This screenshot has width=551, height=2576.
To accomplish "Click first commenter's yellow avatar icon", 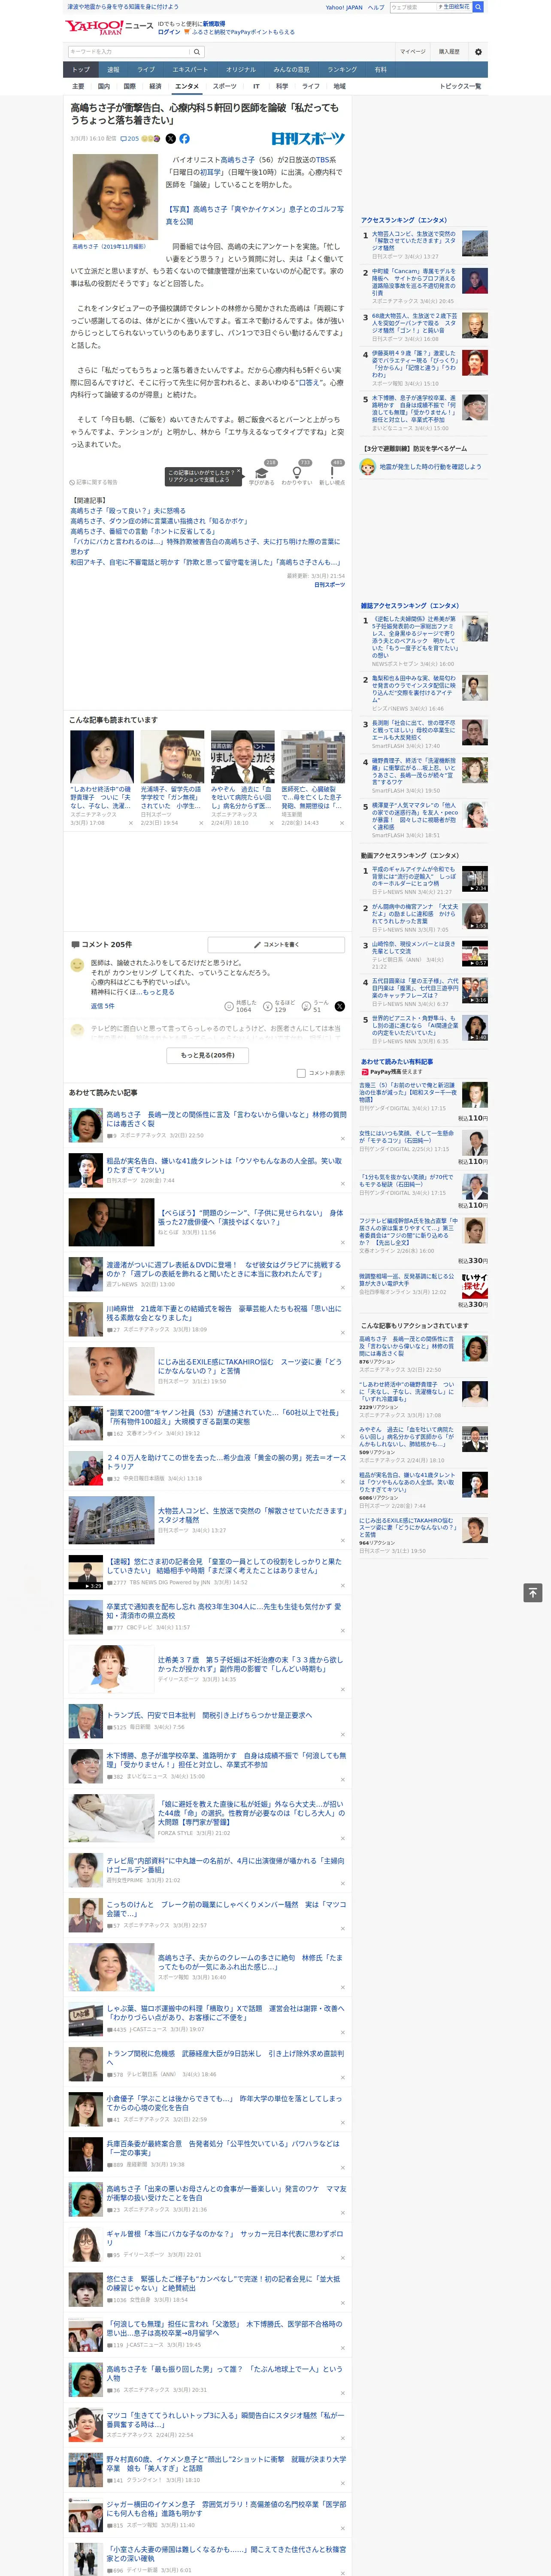I will 77,965.
